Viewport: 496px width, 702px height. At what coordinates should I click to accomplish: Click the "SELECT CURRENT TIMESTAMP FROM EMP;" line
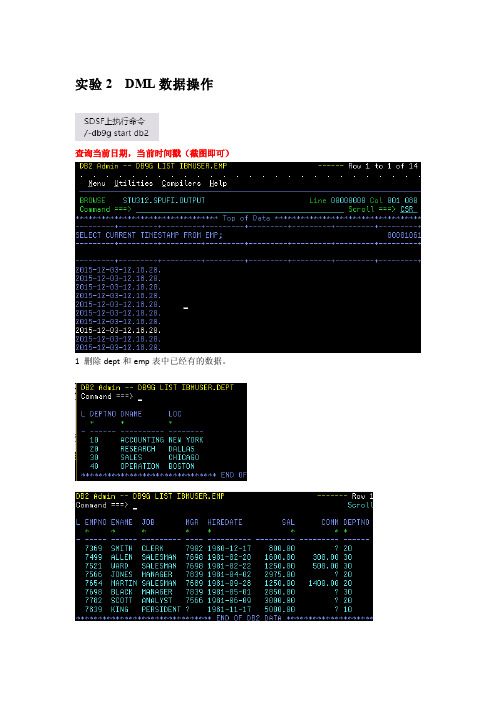[x=149, y=235]
